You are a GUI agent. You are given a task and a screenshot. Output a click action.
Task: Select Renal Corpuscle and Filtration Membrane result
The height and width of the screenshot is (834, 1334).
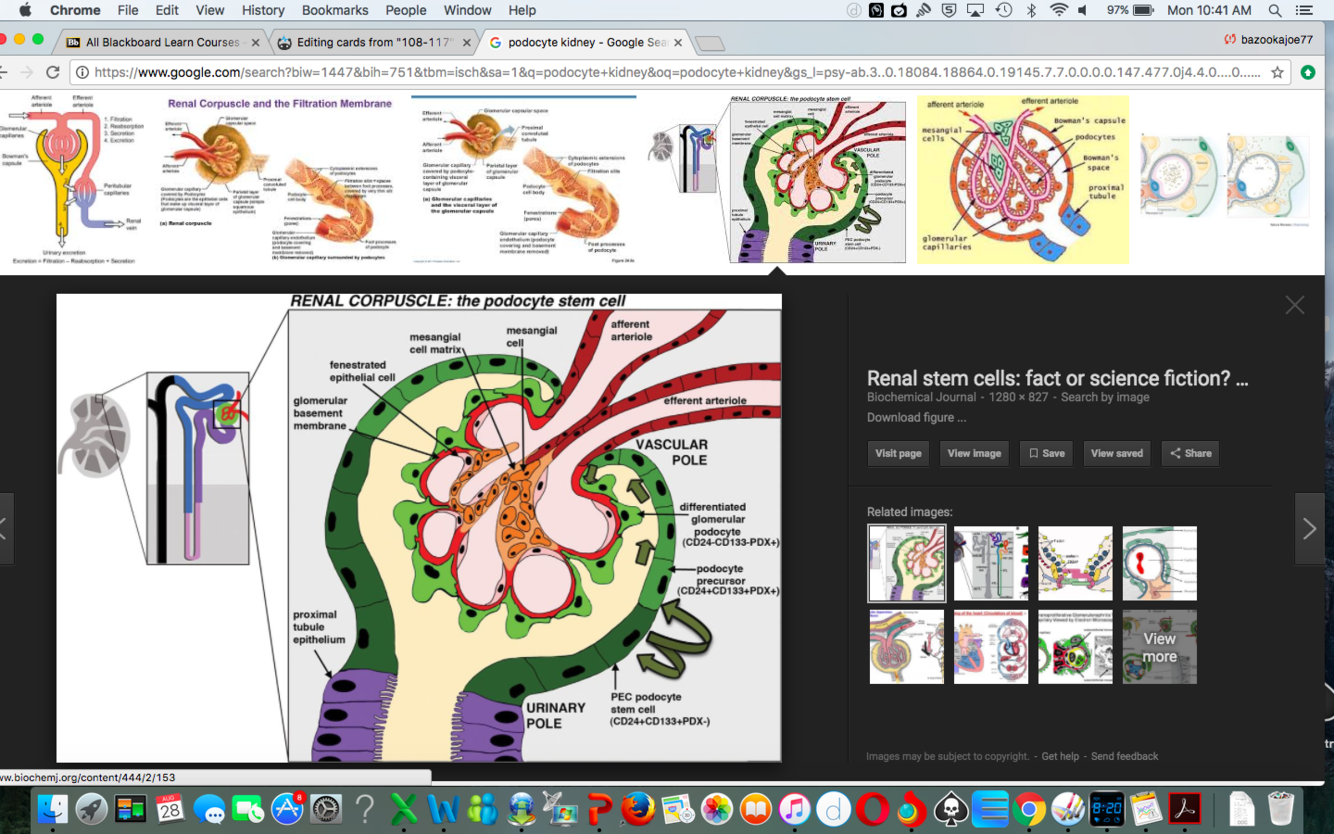pos(279,180)
